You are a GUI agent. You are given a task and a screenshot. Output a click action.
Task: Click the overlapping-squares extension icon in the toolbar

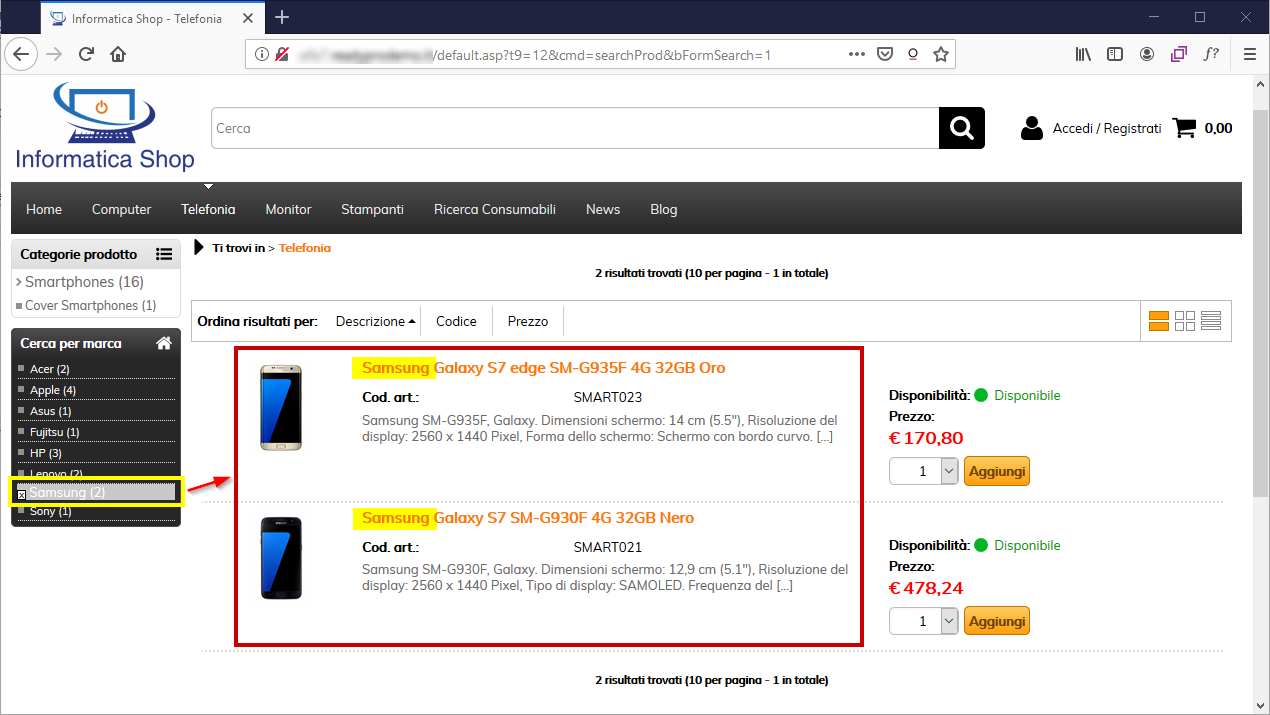pos(1179,54)
